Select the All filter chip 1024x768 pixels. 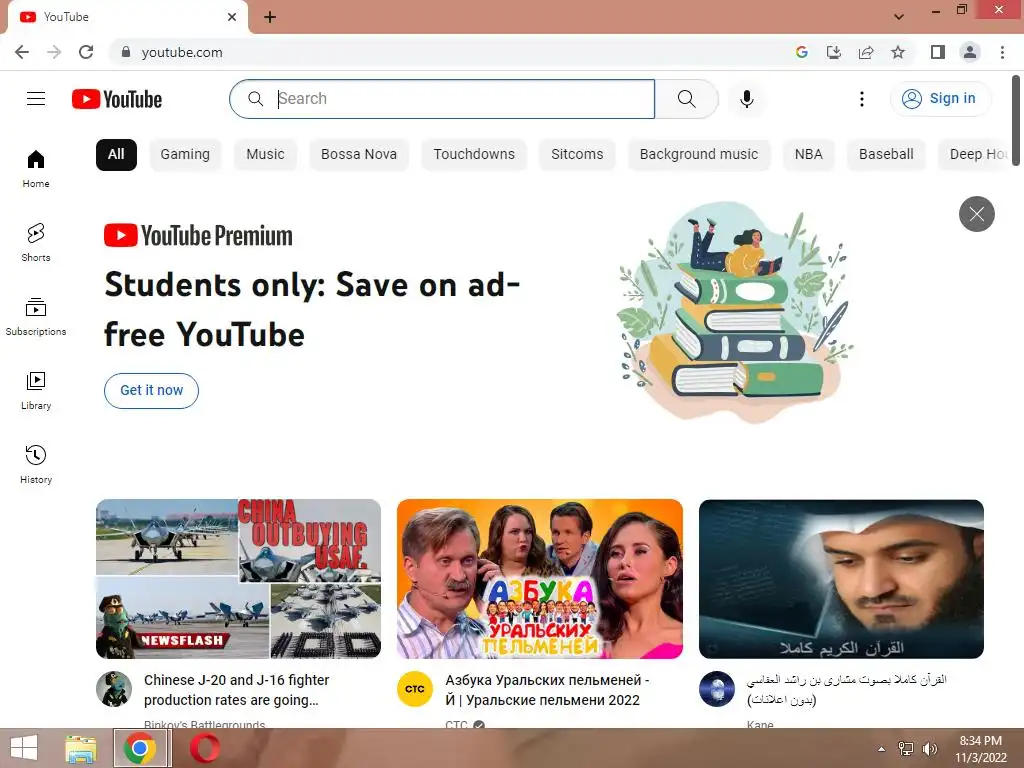(116, 155)
